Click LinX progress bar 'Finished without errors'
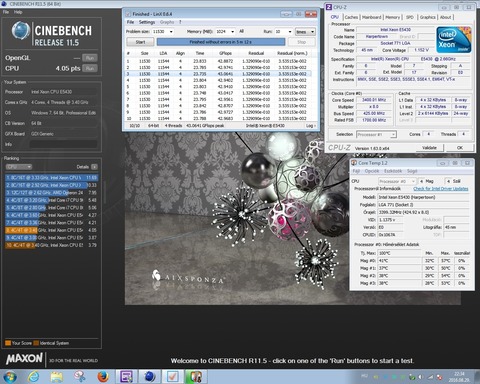This screenshot has width=480, height=384. click(221, 42)
